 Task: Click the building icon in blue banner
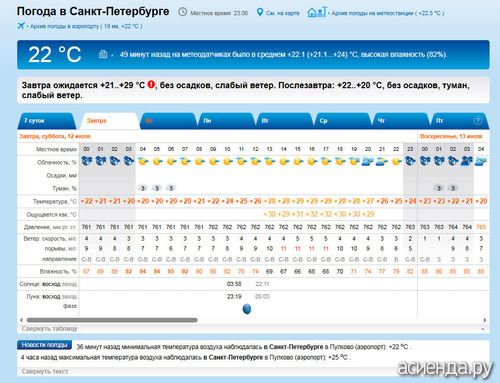pos(103,54)
